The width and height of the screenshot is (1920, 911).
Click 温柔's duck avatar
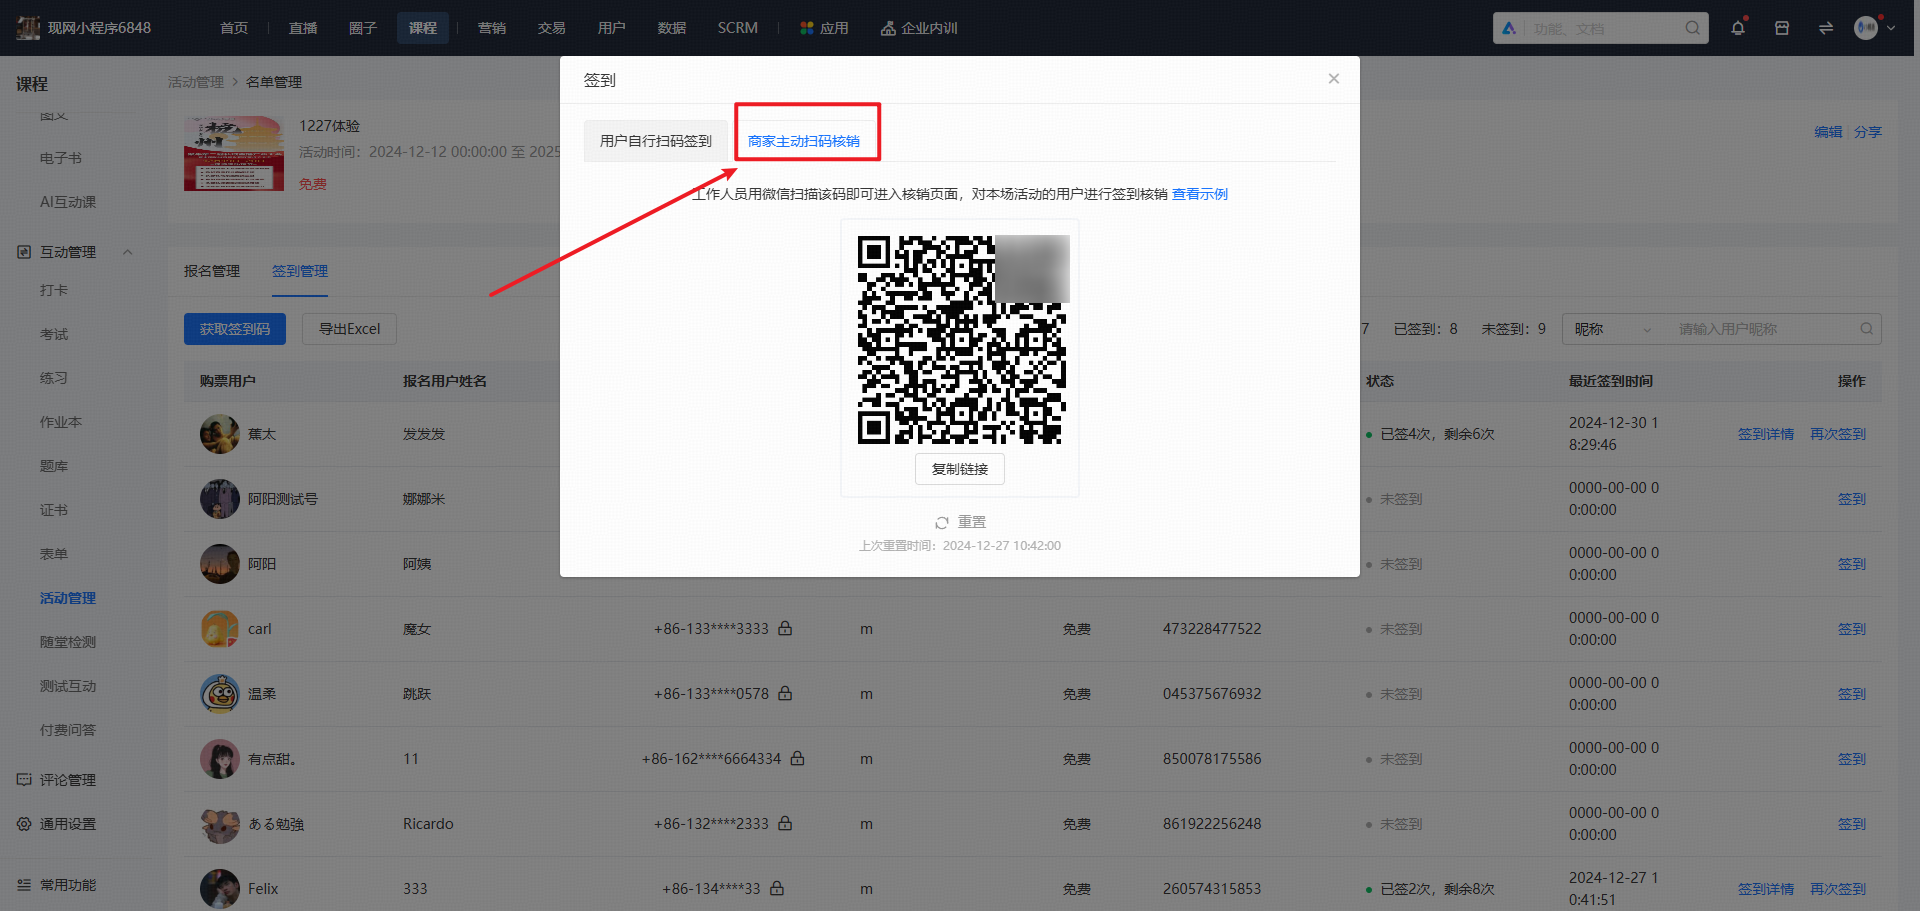(220, 694)
